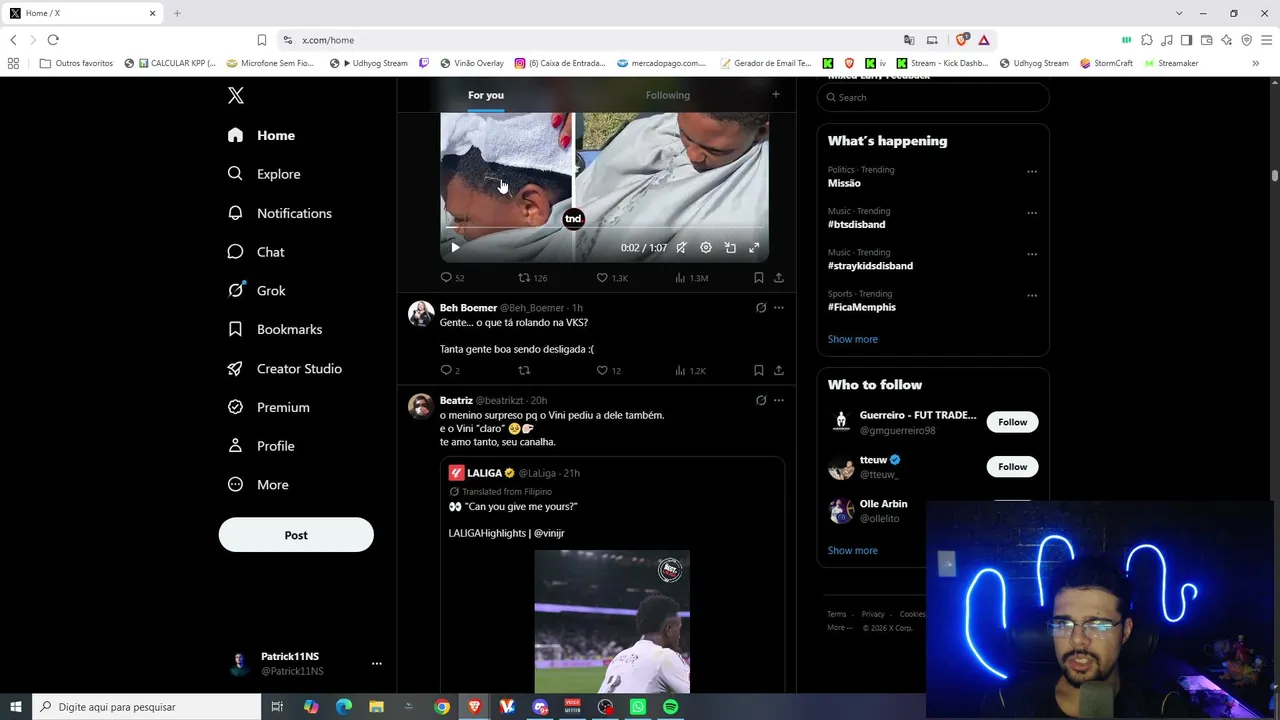
Task: Seek along the video progress bar
Action: pyautogui.click(x=605, y=229)
